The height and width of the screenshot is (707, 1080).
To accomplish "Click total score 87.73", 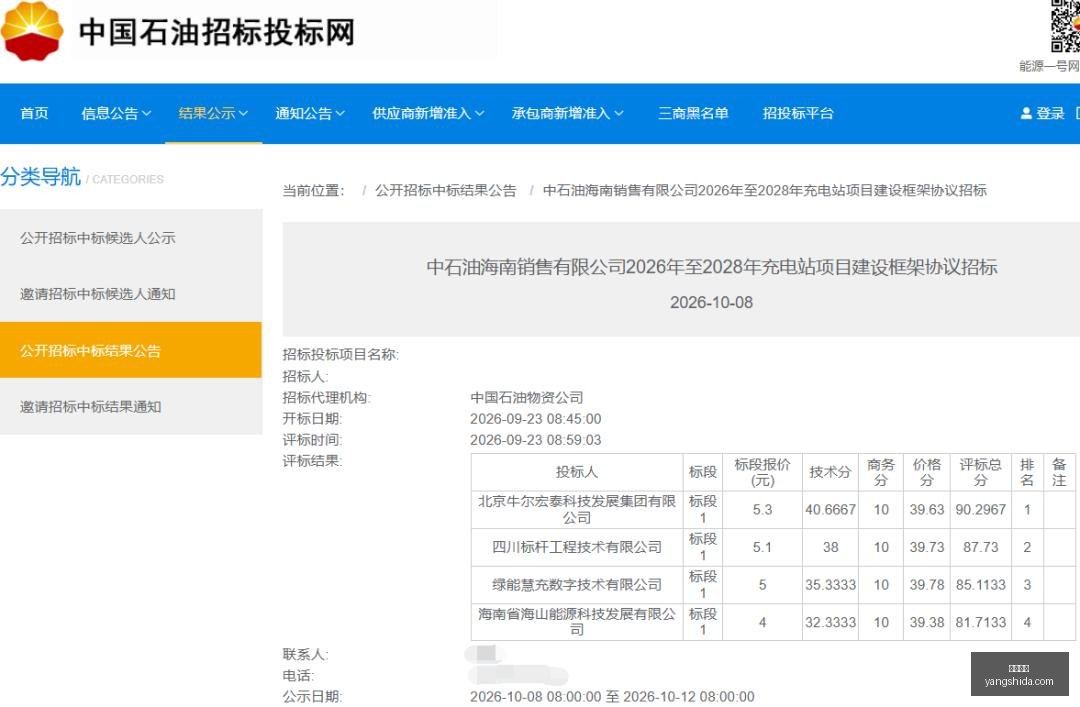I will click(980, 547).
